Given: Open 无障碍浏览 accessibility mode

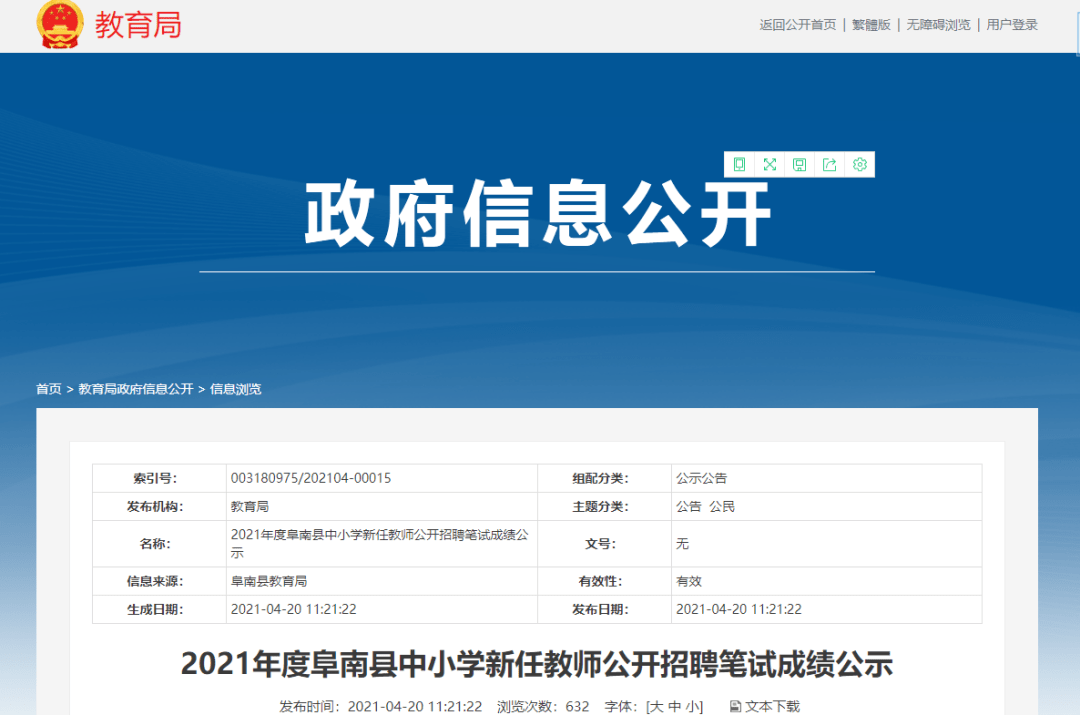Looking at the screenshot, I should 938,25.
